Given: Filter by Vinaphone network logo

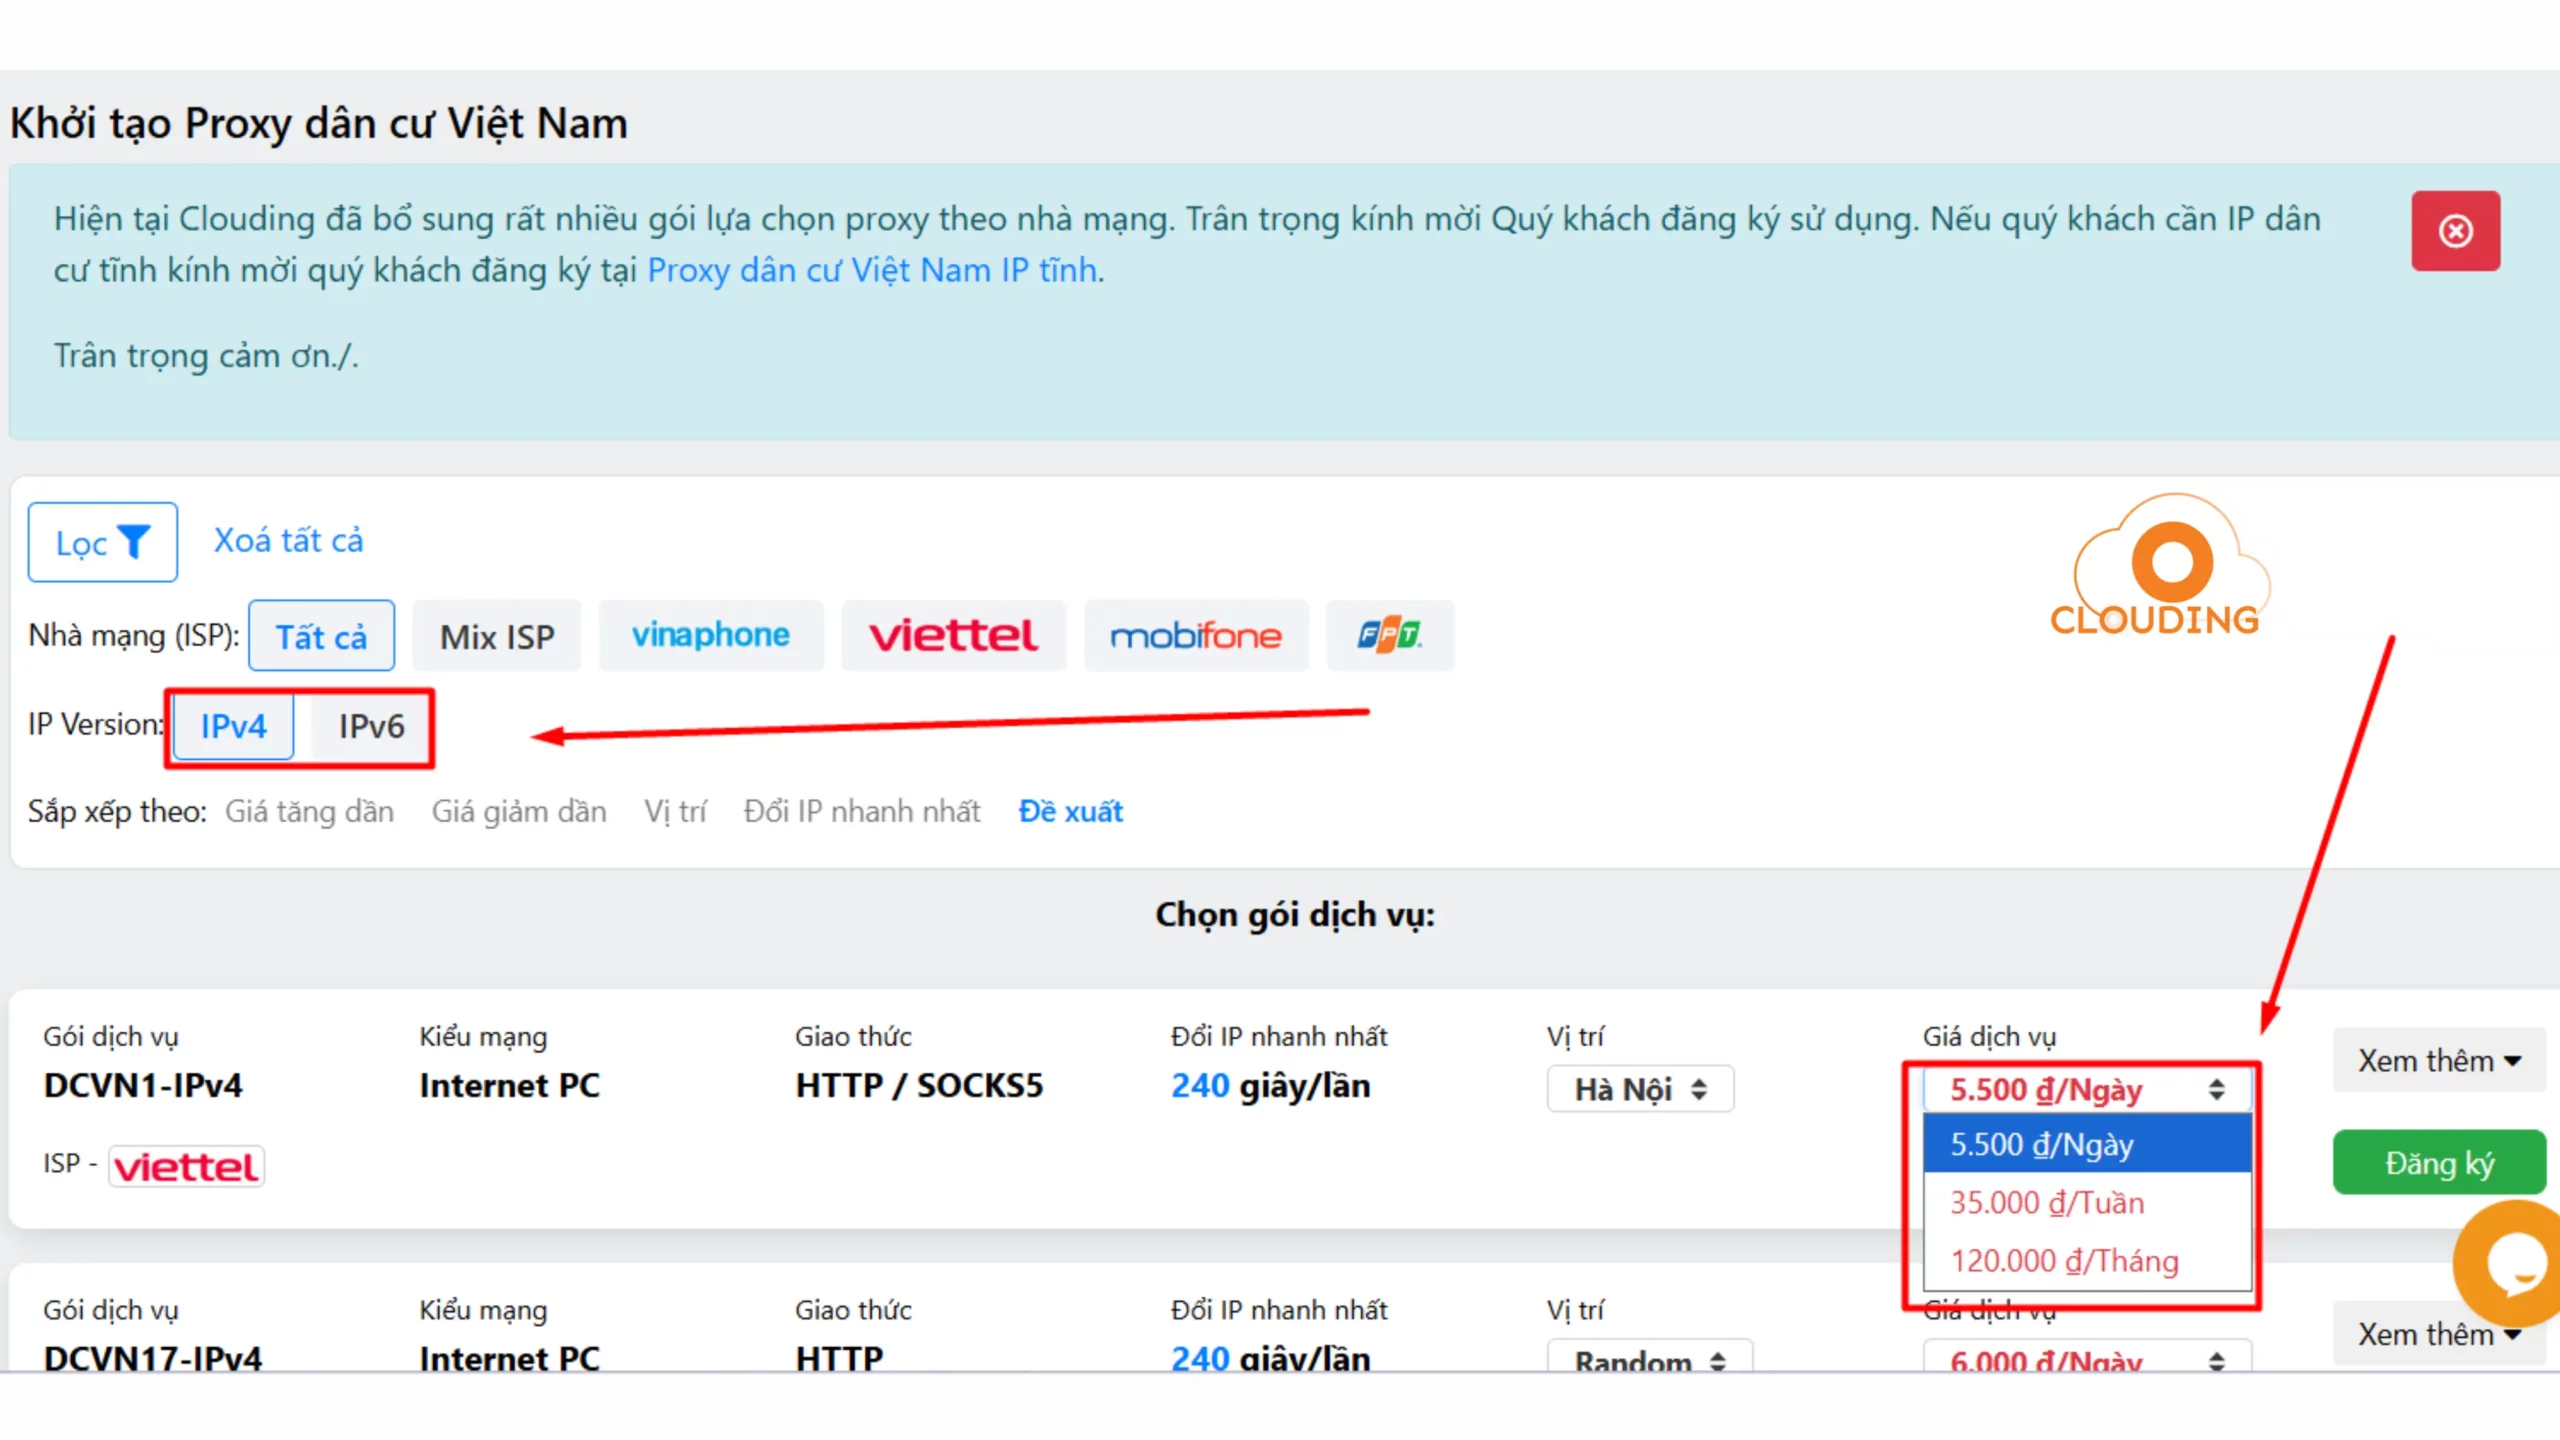Looking at the screenshot, I should pyautogui.click(x=710, y=636).
